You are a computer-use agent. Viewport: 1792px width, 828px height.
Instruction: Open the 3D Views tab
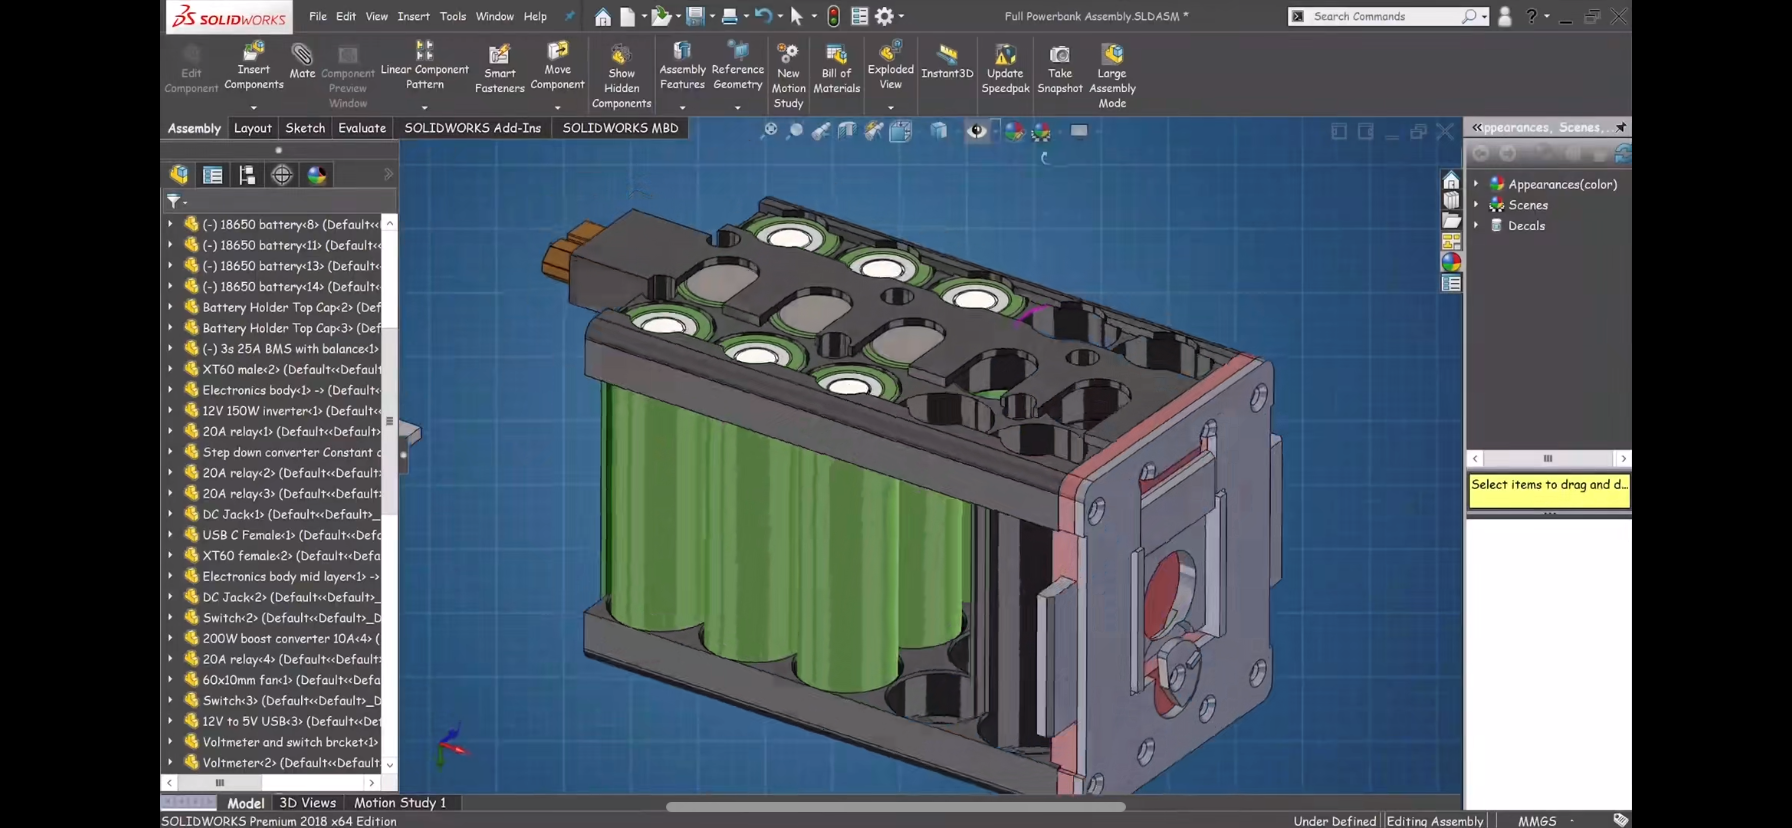click(x=307, y=802)
